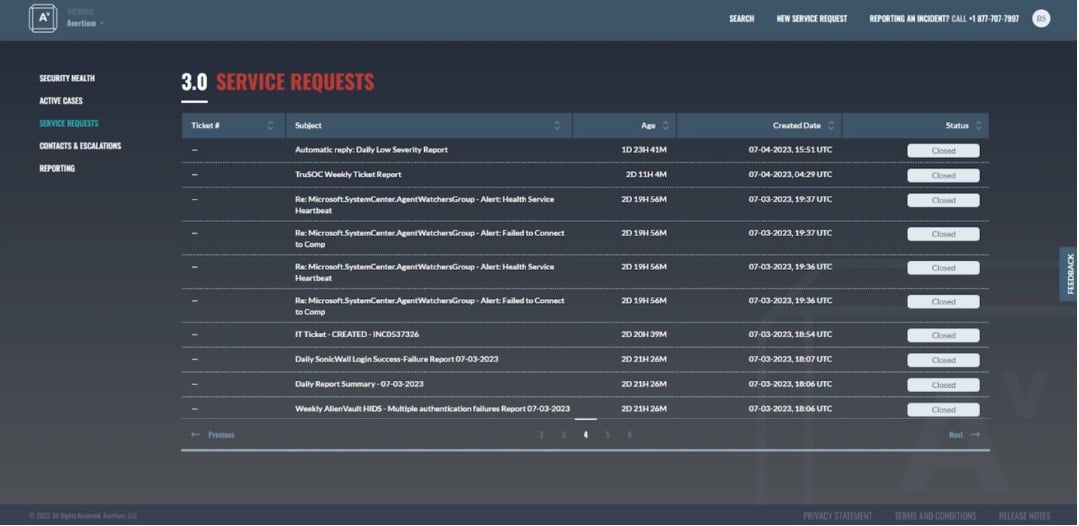This screenshot has width=1079, height=526.
Task: Click Closed status of Daily Report Summary
Action: click(x=943, y=385)
